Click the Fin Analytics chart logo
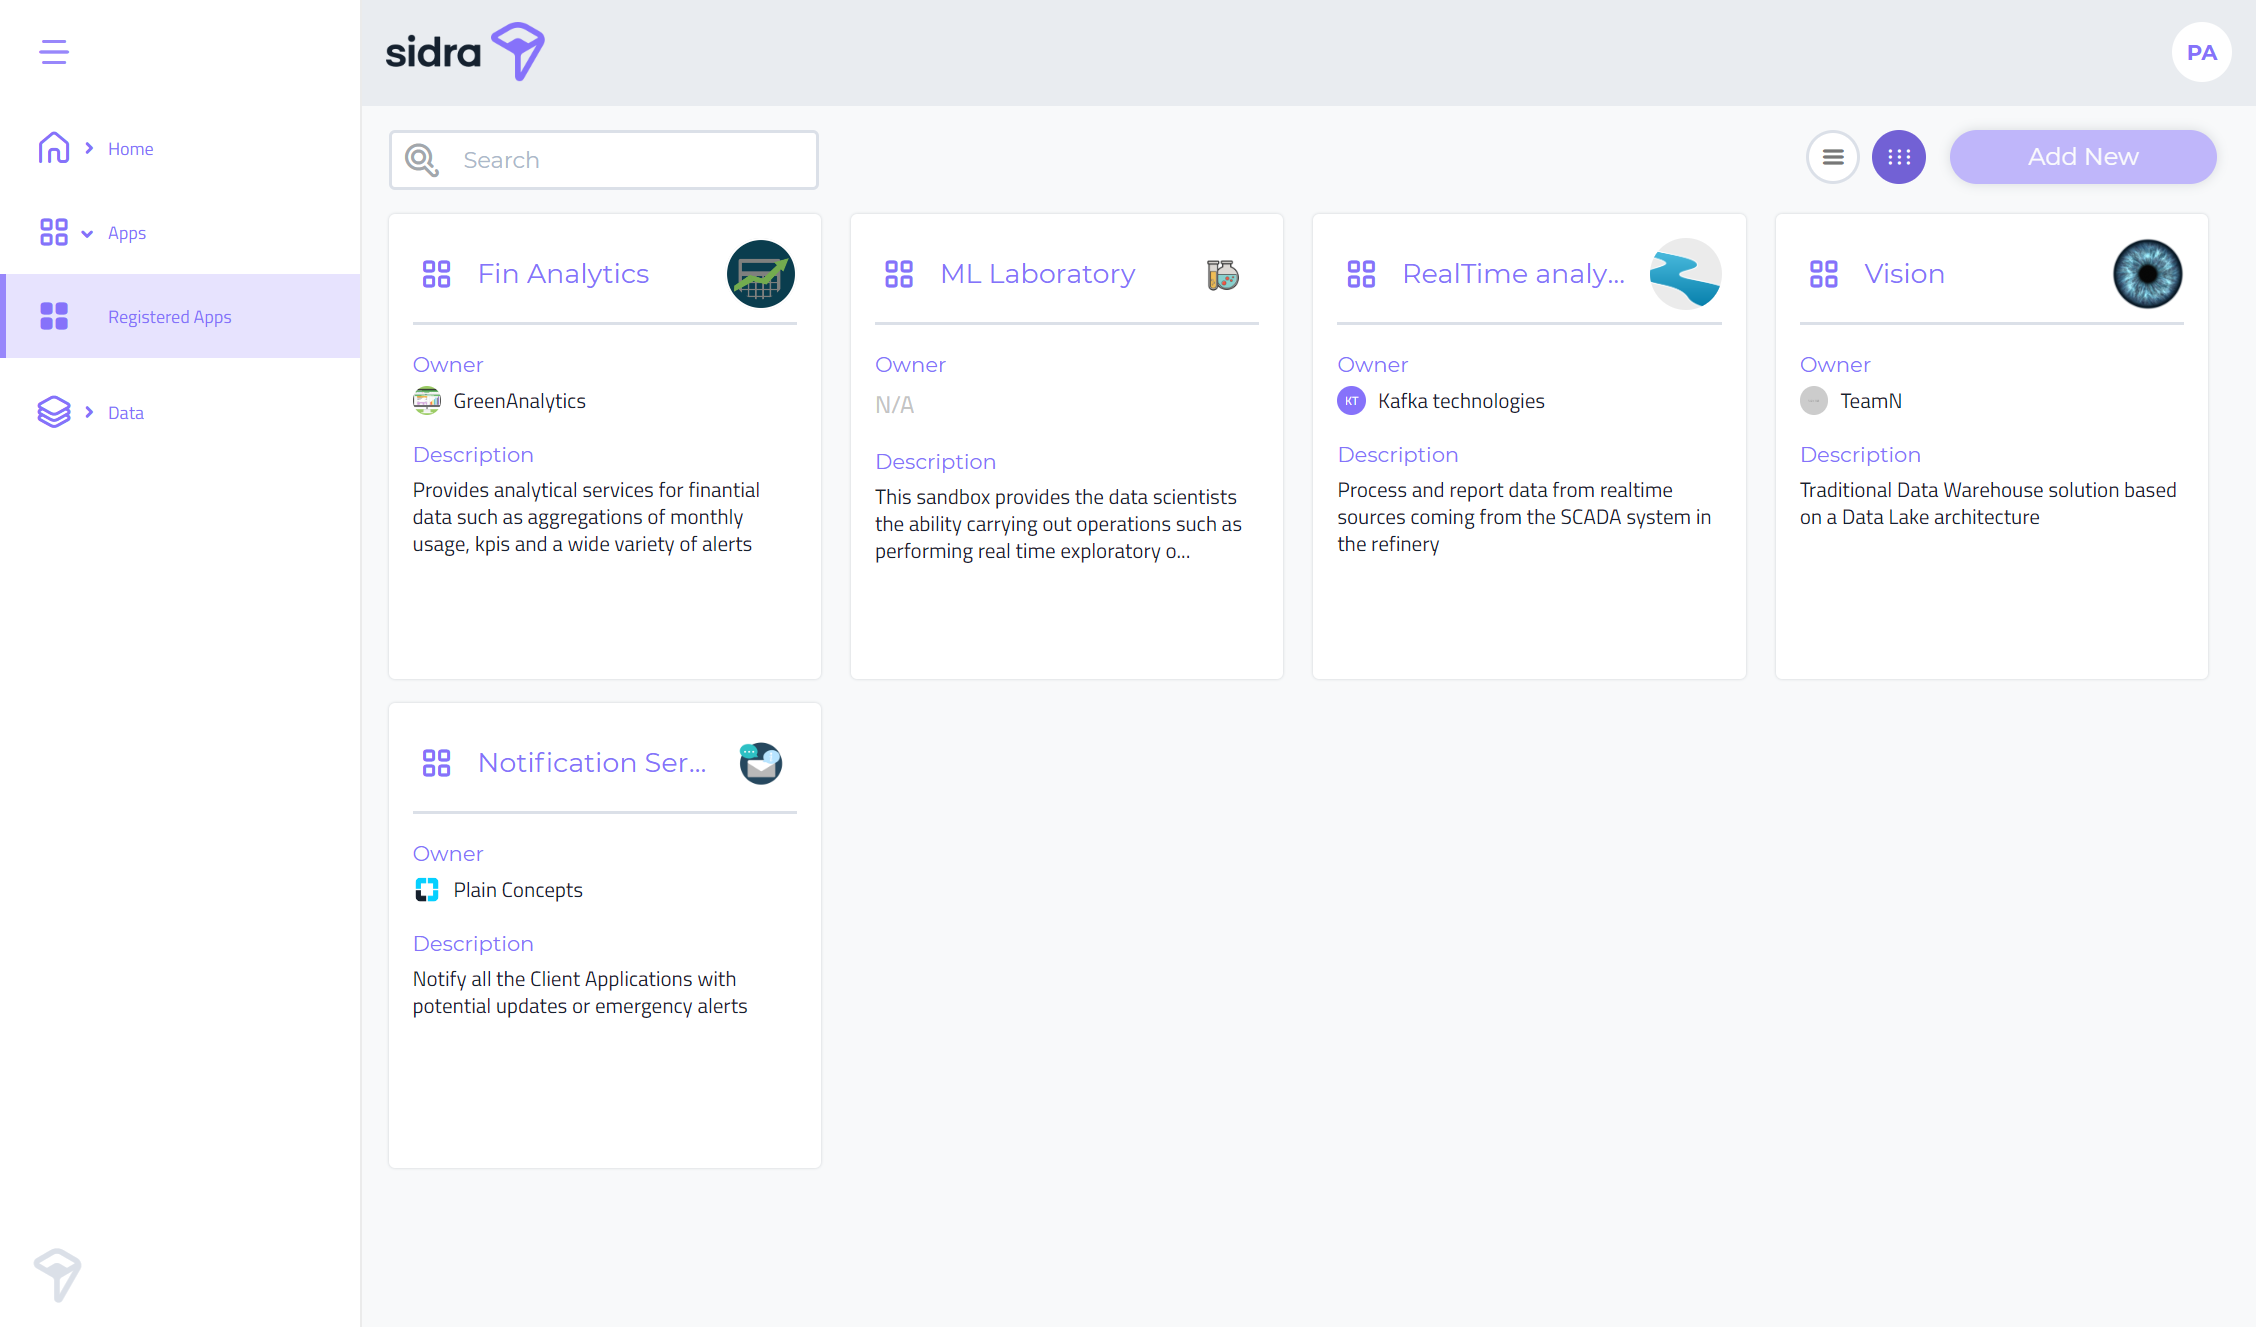 [760, 274]
